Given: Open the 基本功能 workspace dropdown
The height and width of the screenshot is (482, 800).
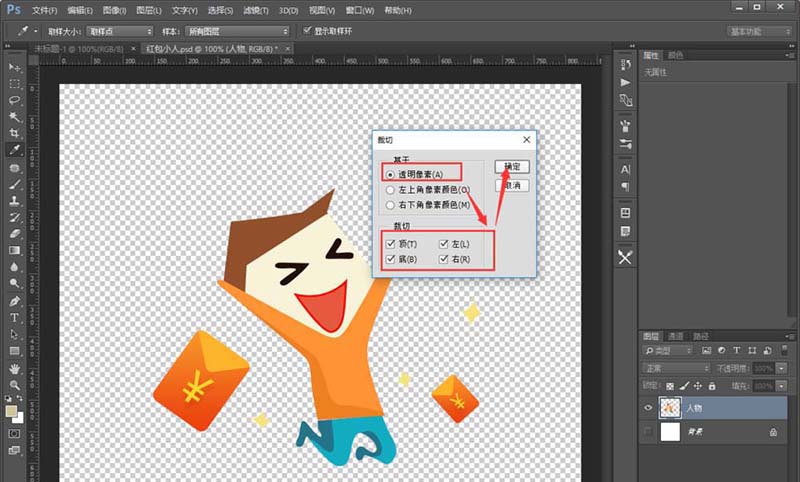Looking at the screenshot, I should pos(759,31).
